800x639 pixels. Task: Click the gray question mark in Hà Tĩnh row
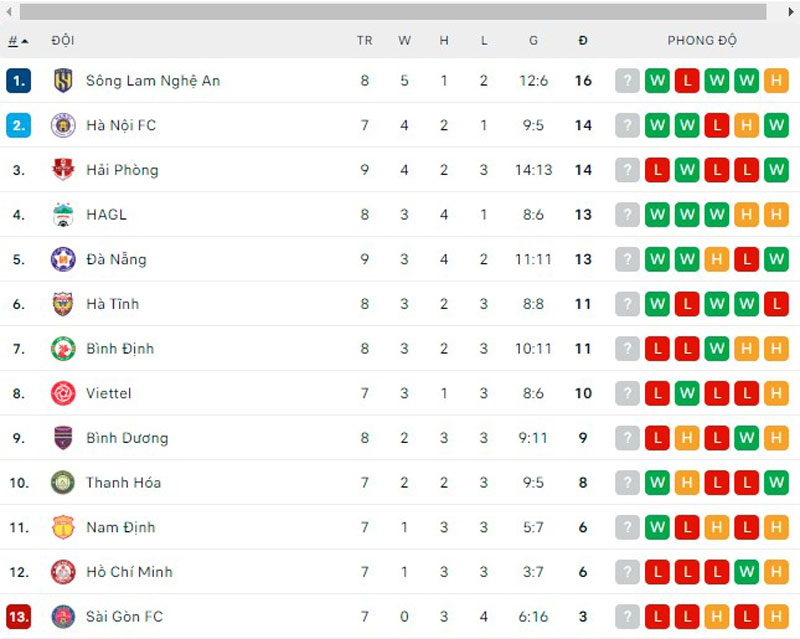628,304
